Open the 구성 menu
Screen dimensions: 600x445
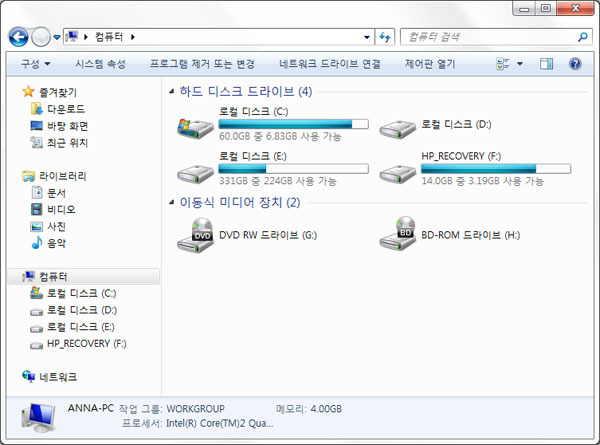tap(36, 64)
